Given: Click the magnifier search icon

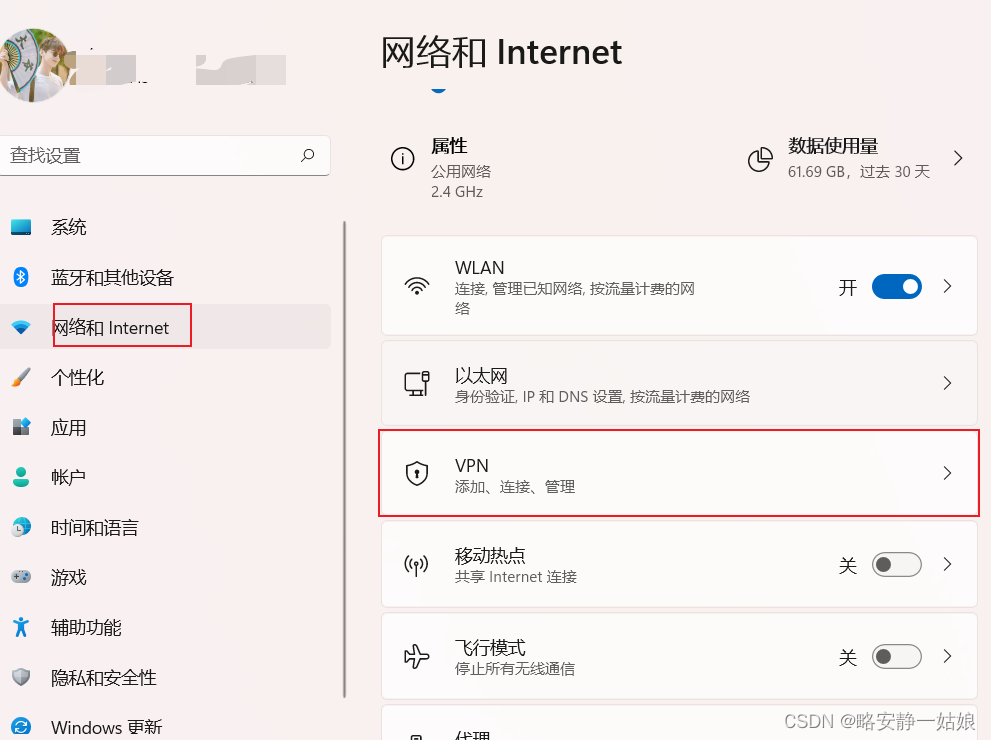Looking at the screenshot, I should coord(308,155).
